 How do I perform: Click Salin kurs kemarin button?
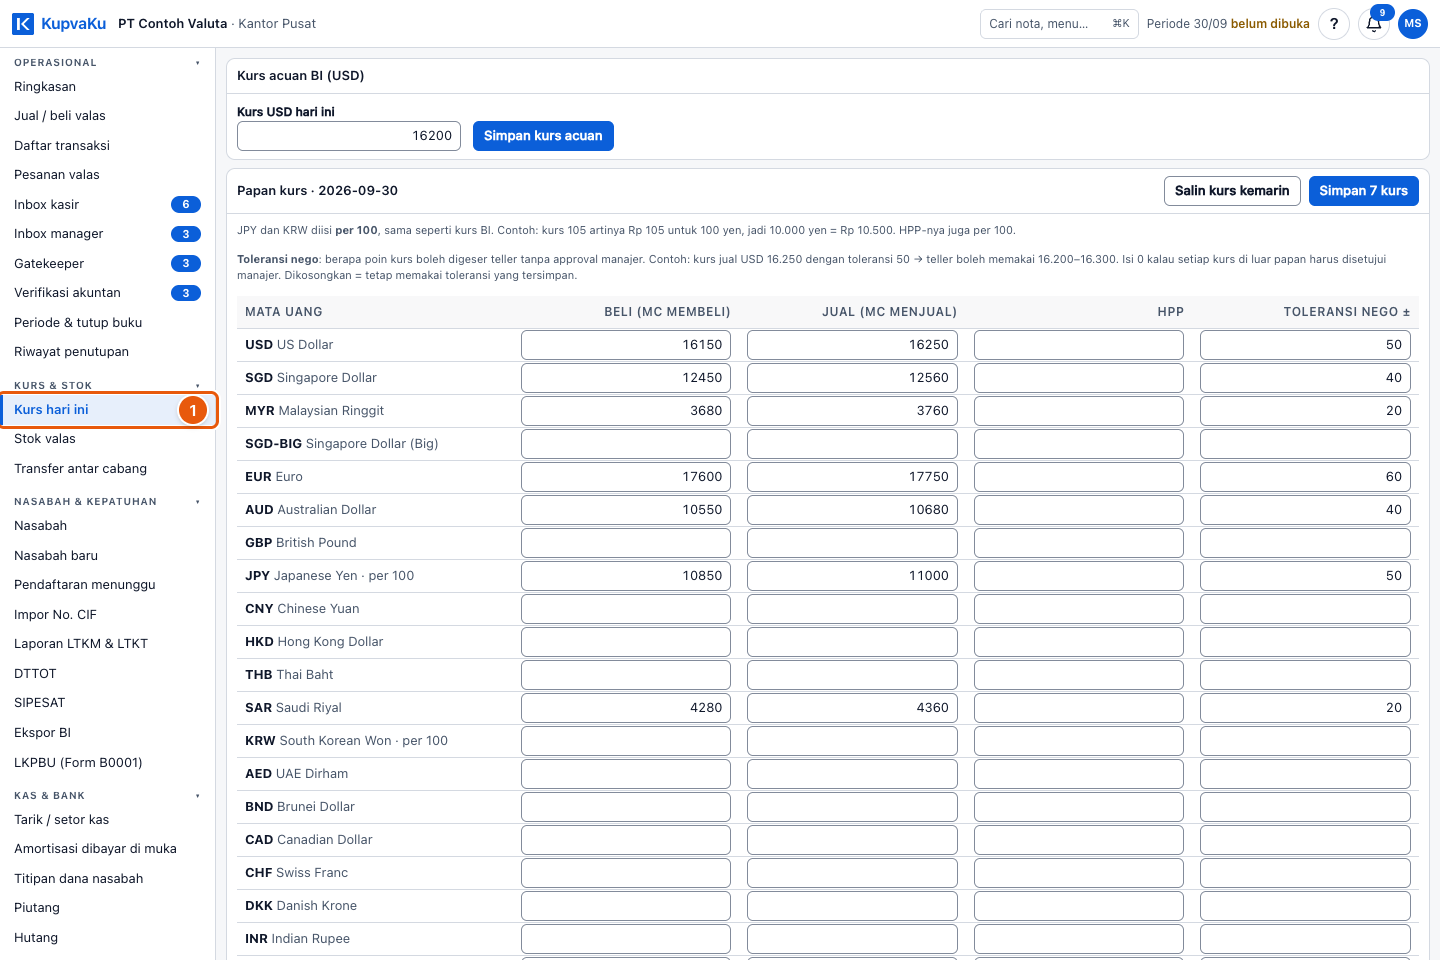click(x=1232, y=191)
